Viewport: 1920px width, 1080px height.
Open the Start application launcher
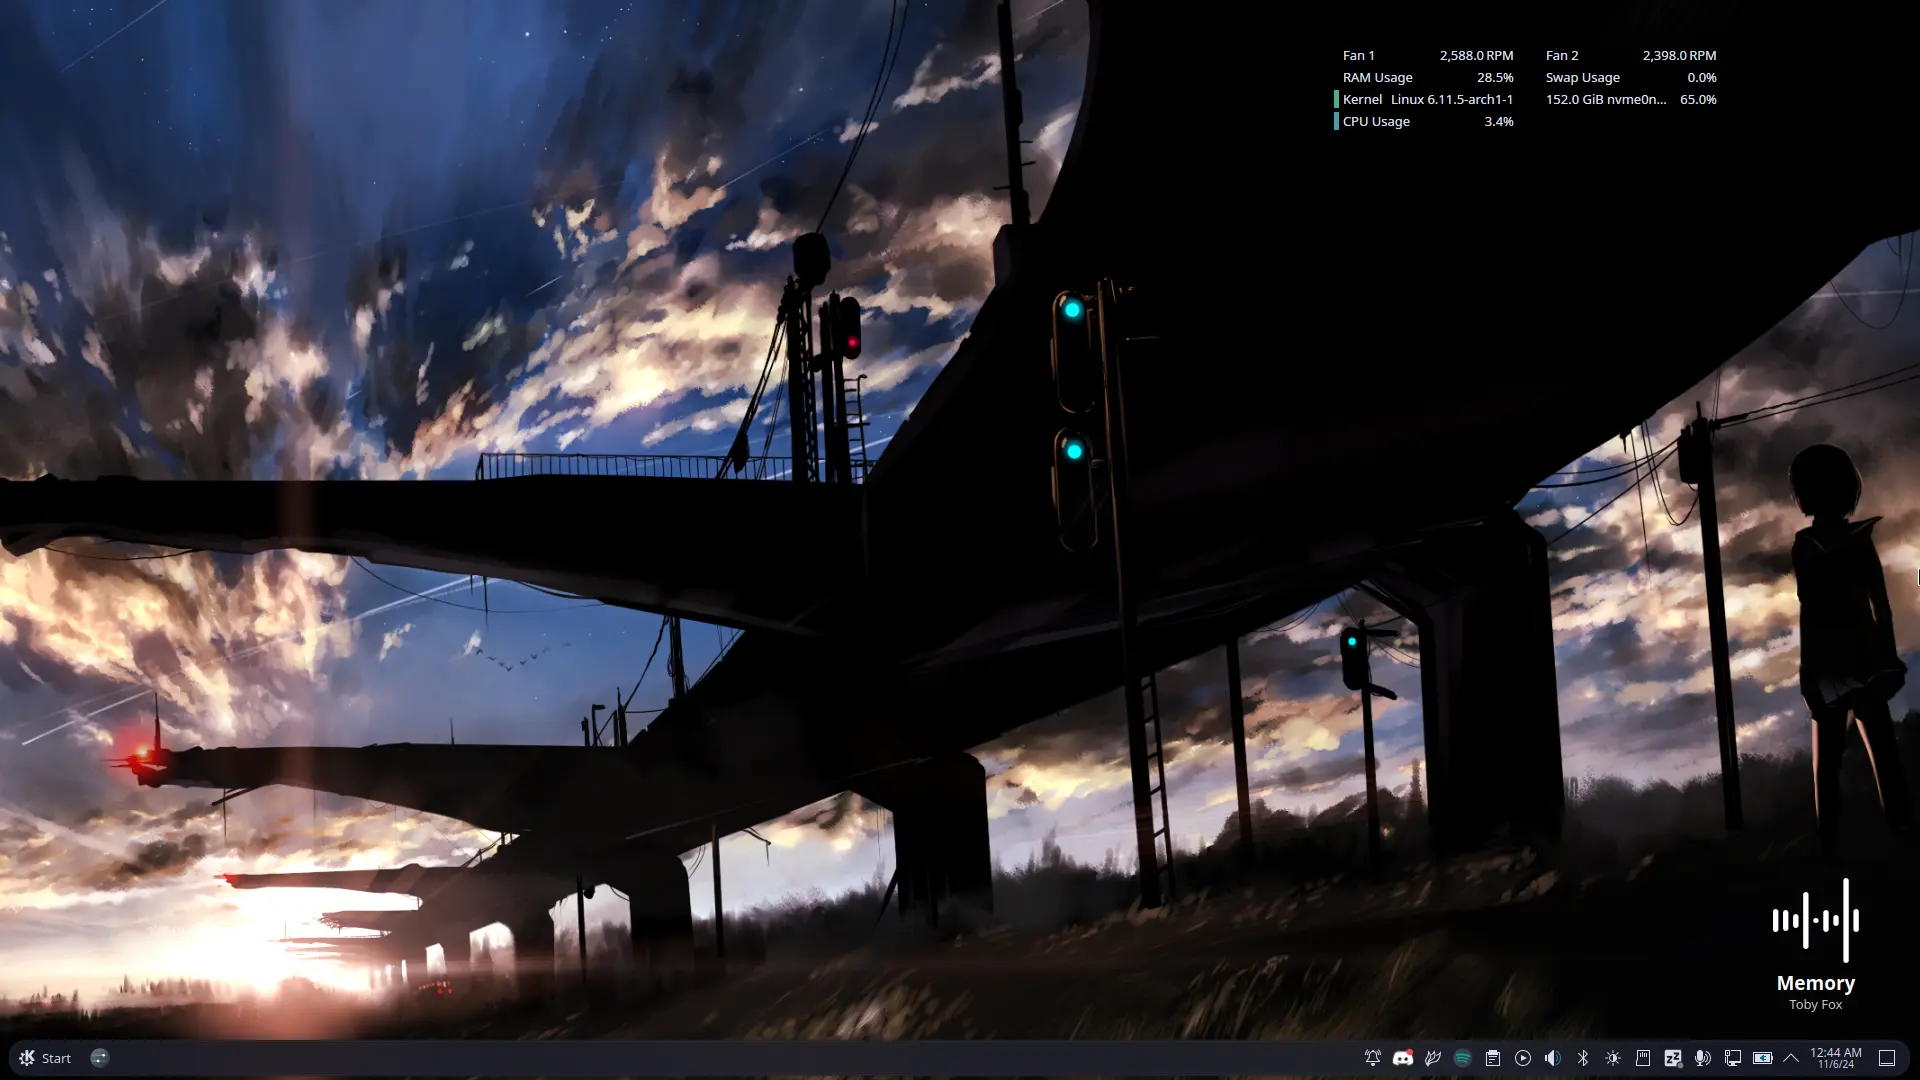tap(45, 1058)
